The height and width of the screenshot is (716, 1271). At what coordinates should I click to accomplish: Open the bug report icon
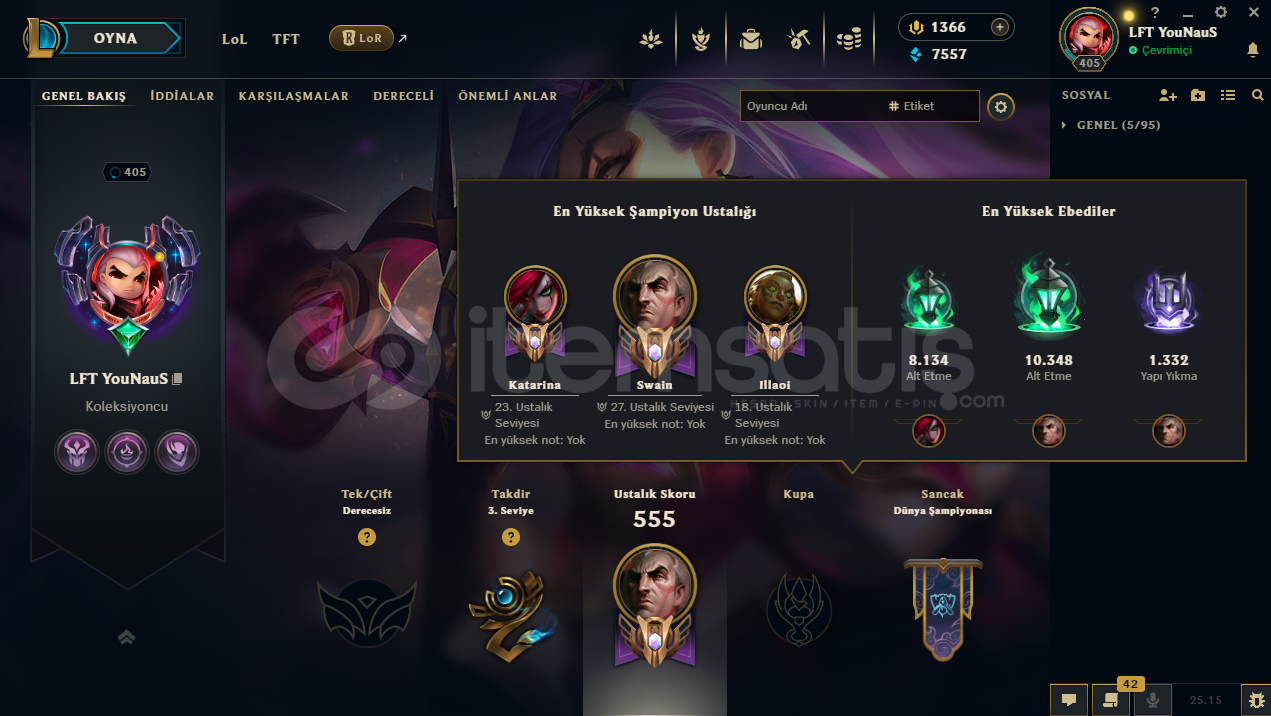[1255, 700]
